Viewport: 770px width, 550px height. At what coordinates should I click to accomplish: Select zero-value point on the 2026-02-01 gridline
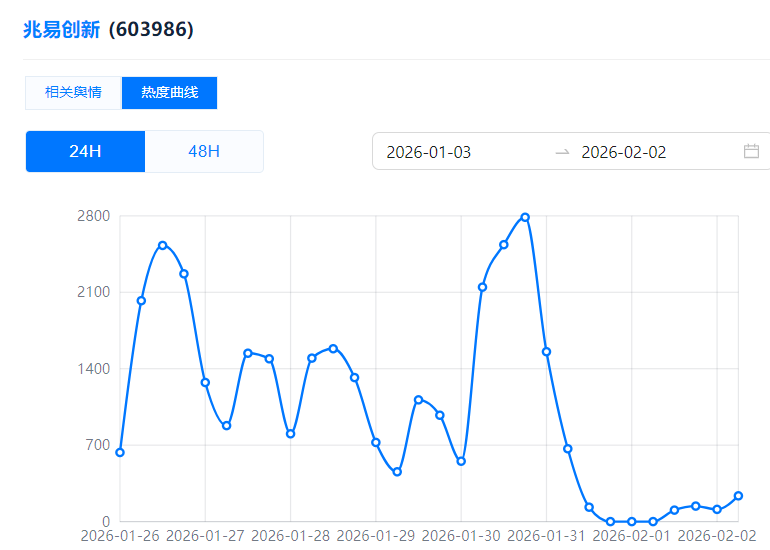click(x=632, y=521)
